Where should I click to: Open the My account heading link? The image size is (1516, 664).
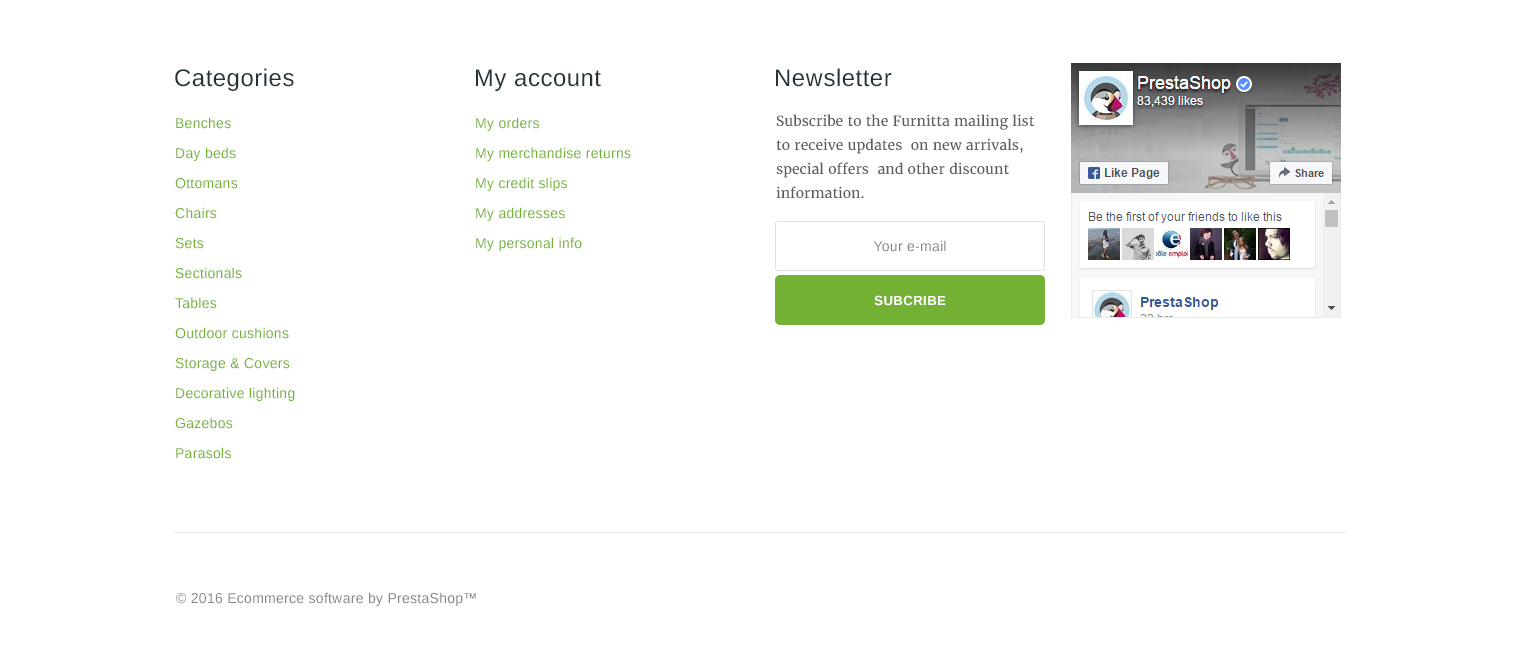click(x=537, y=78)
